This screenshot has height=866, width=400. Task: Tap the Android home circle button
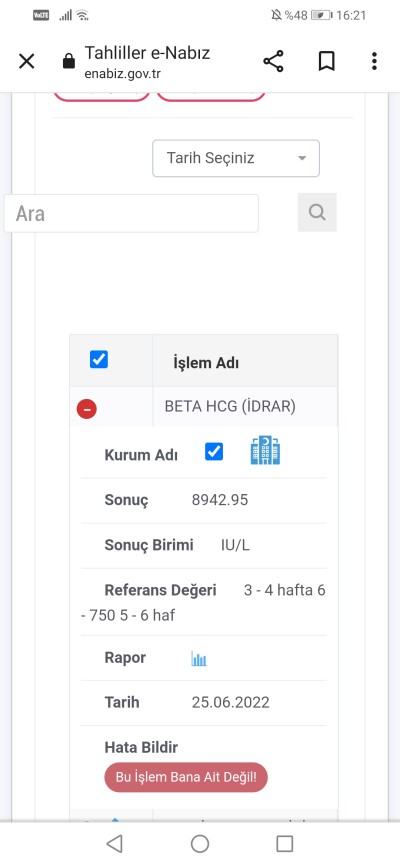200,843
